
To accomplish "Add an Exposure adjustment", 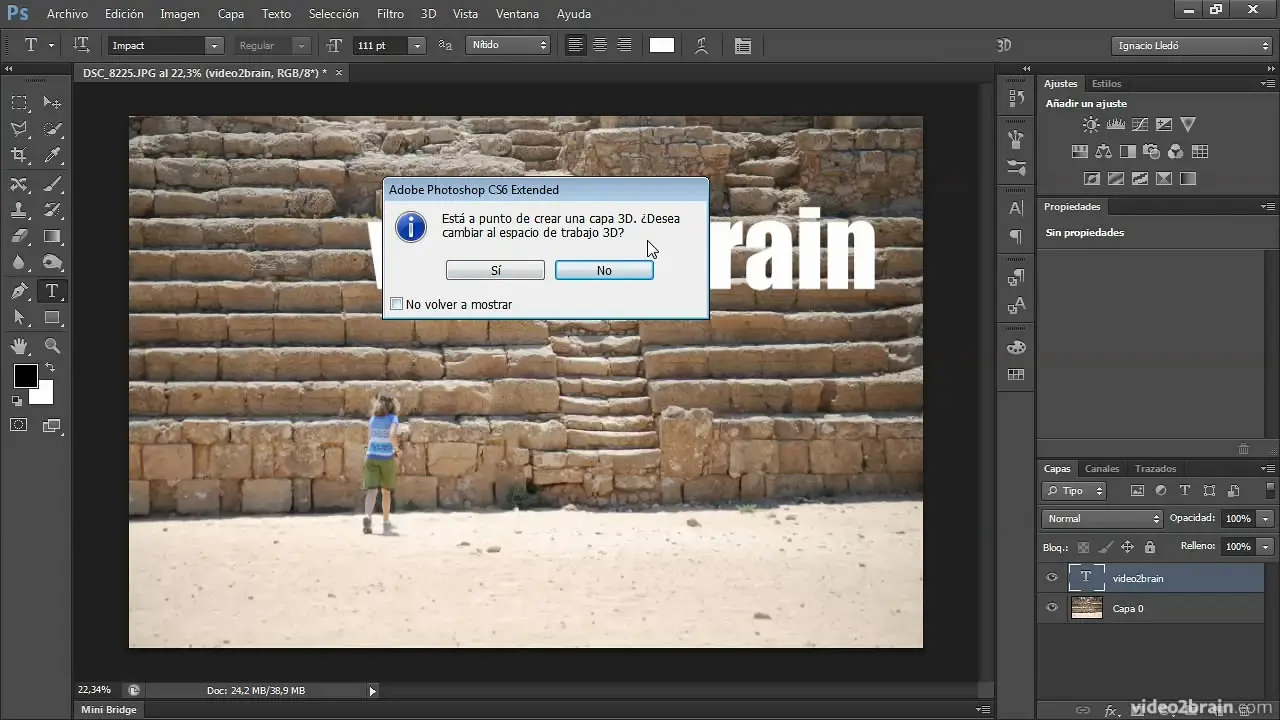I will coord(1163,125).
